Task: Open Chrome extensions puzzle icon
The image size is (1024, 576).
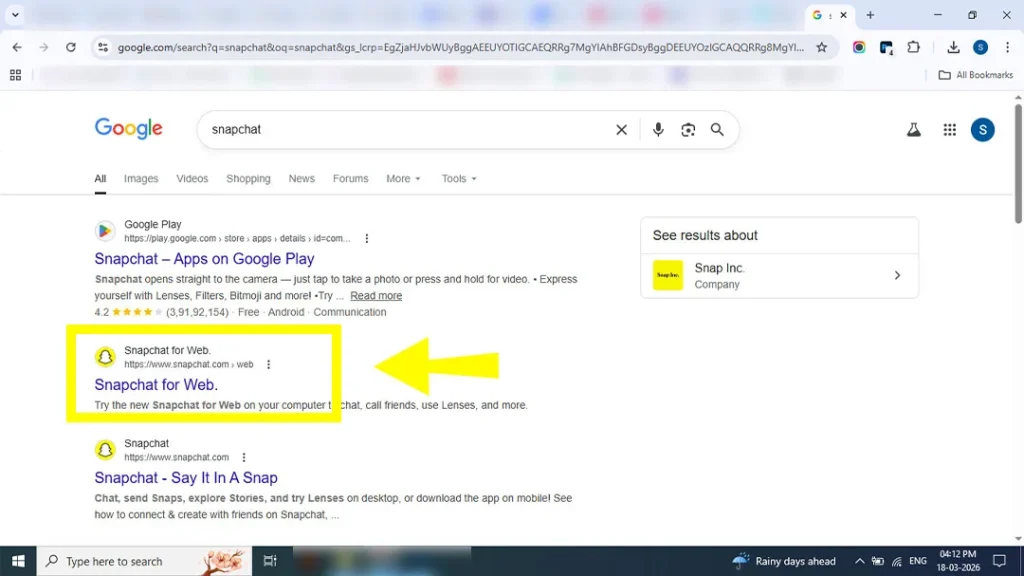Action: point(913,47)
